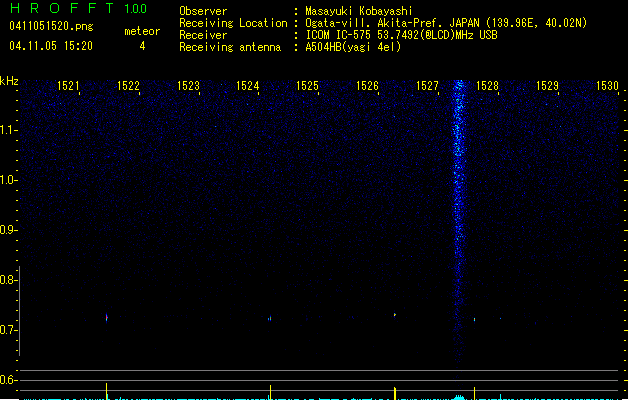Viewport: 629px width, 400px height.
Task: Click the meteor echo spot after 1524
Action: [x=270, y=319]
